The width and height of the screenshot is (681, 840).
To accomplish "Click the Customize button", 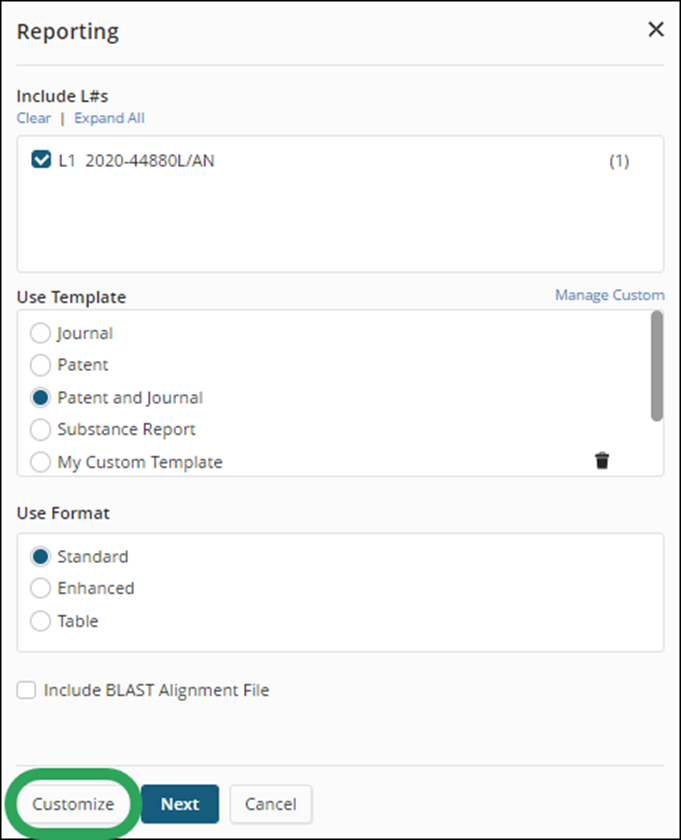I will pos(73,804).
